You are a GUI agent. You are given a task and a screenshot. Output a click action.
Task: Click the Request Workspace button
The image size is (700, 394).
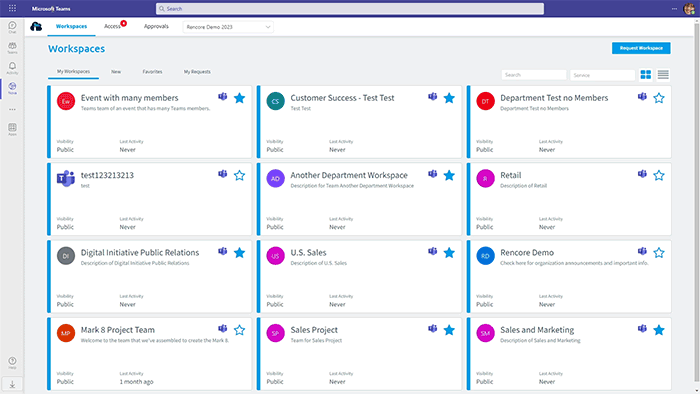pos(641,48)
